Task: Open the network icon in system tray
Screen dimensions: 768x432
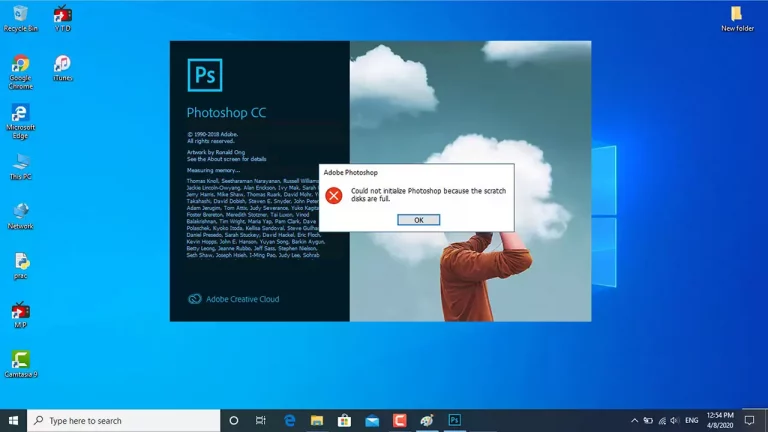Action: click(x=662, y=420)
